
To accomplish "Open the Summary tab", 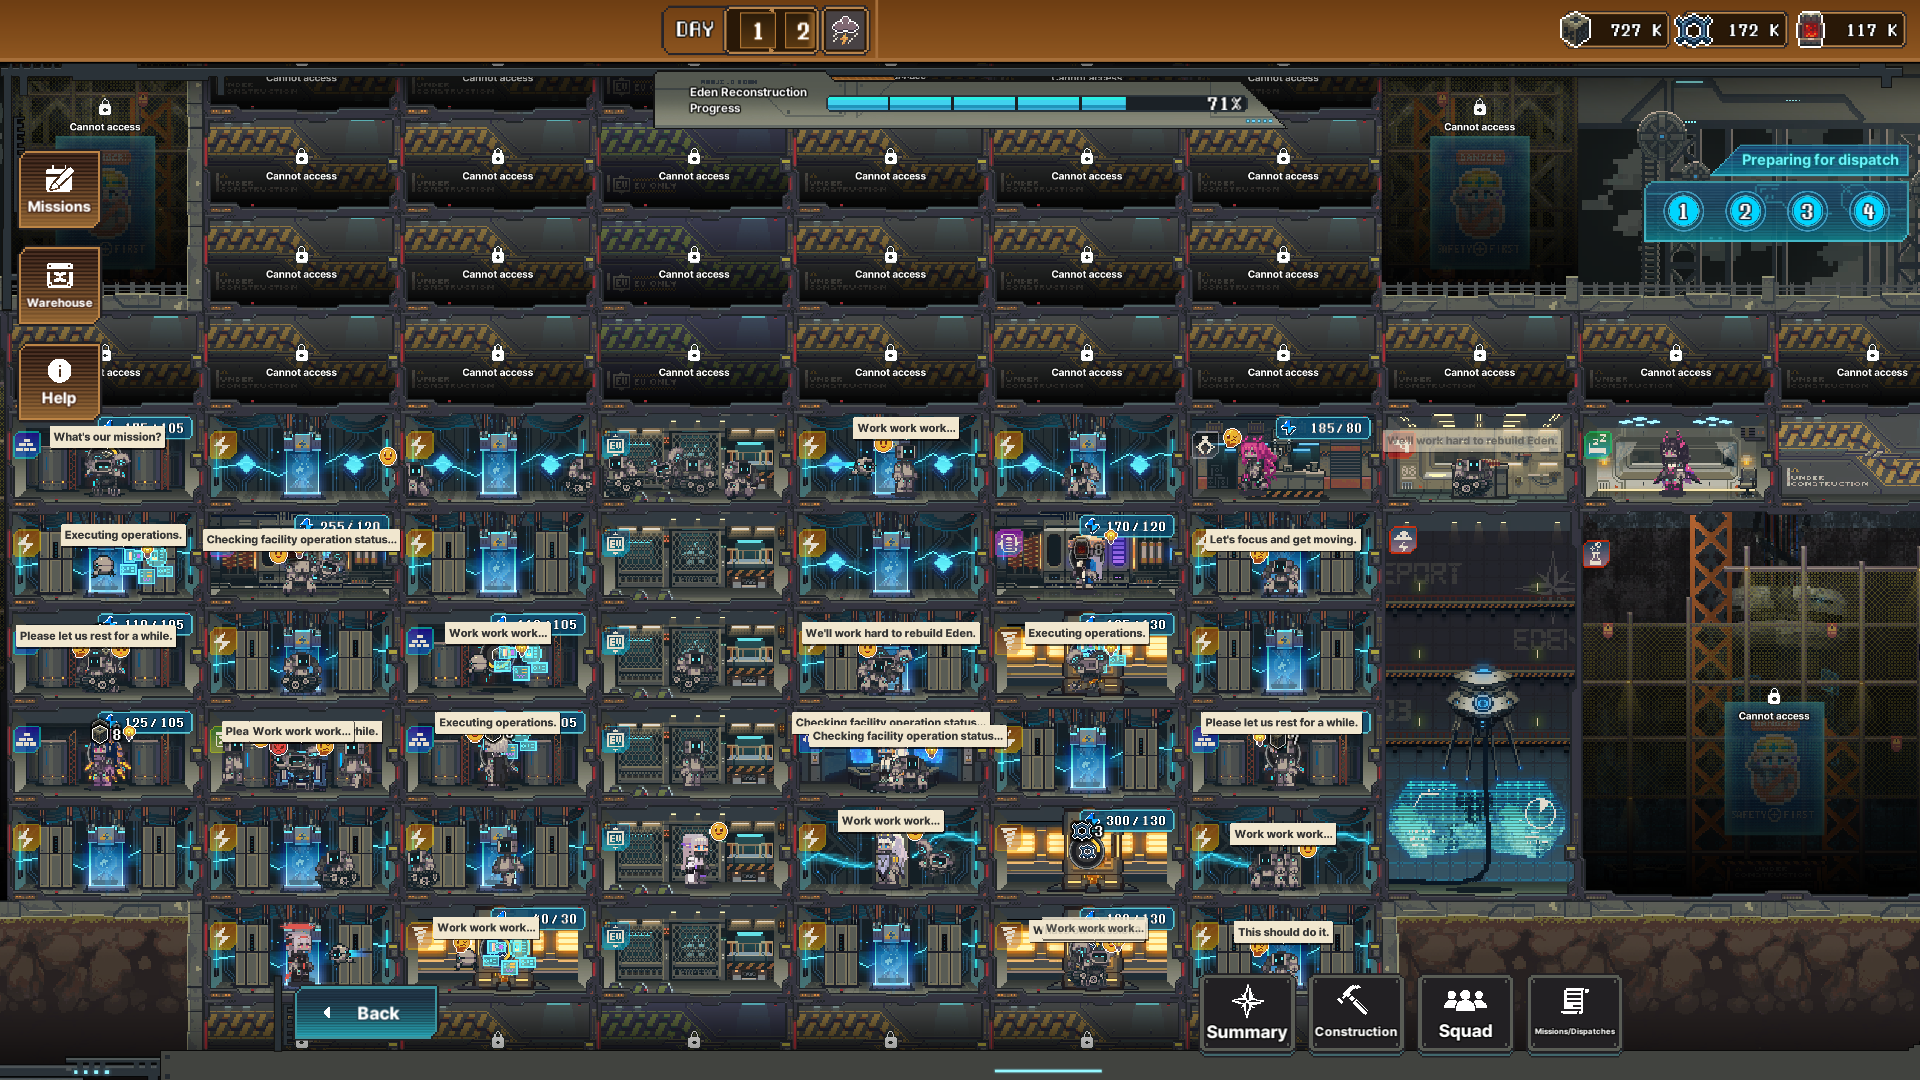I will (x=1246, y=1014).
